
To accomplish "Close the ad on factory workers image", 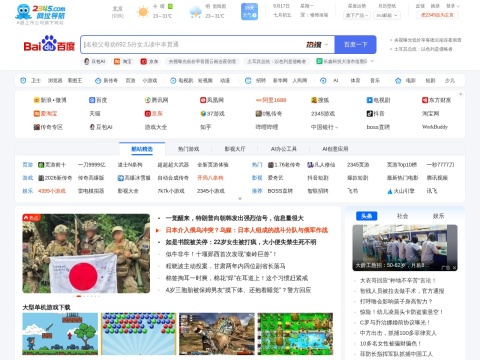I will coord(454,267).
